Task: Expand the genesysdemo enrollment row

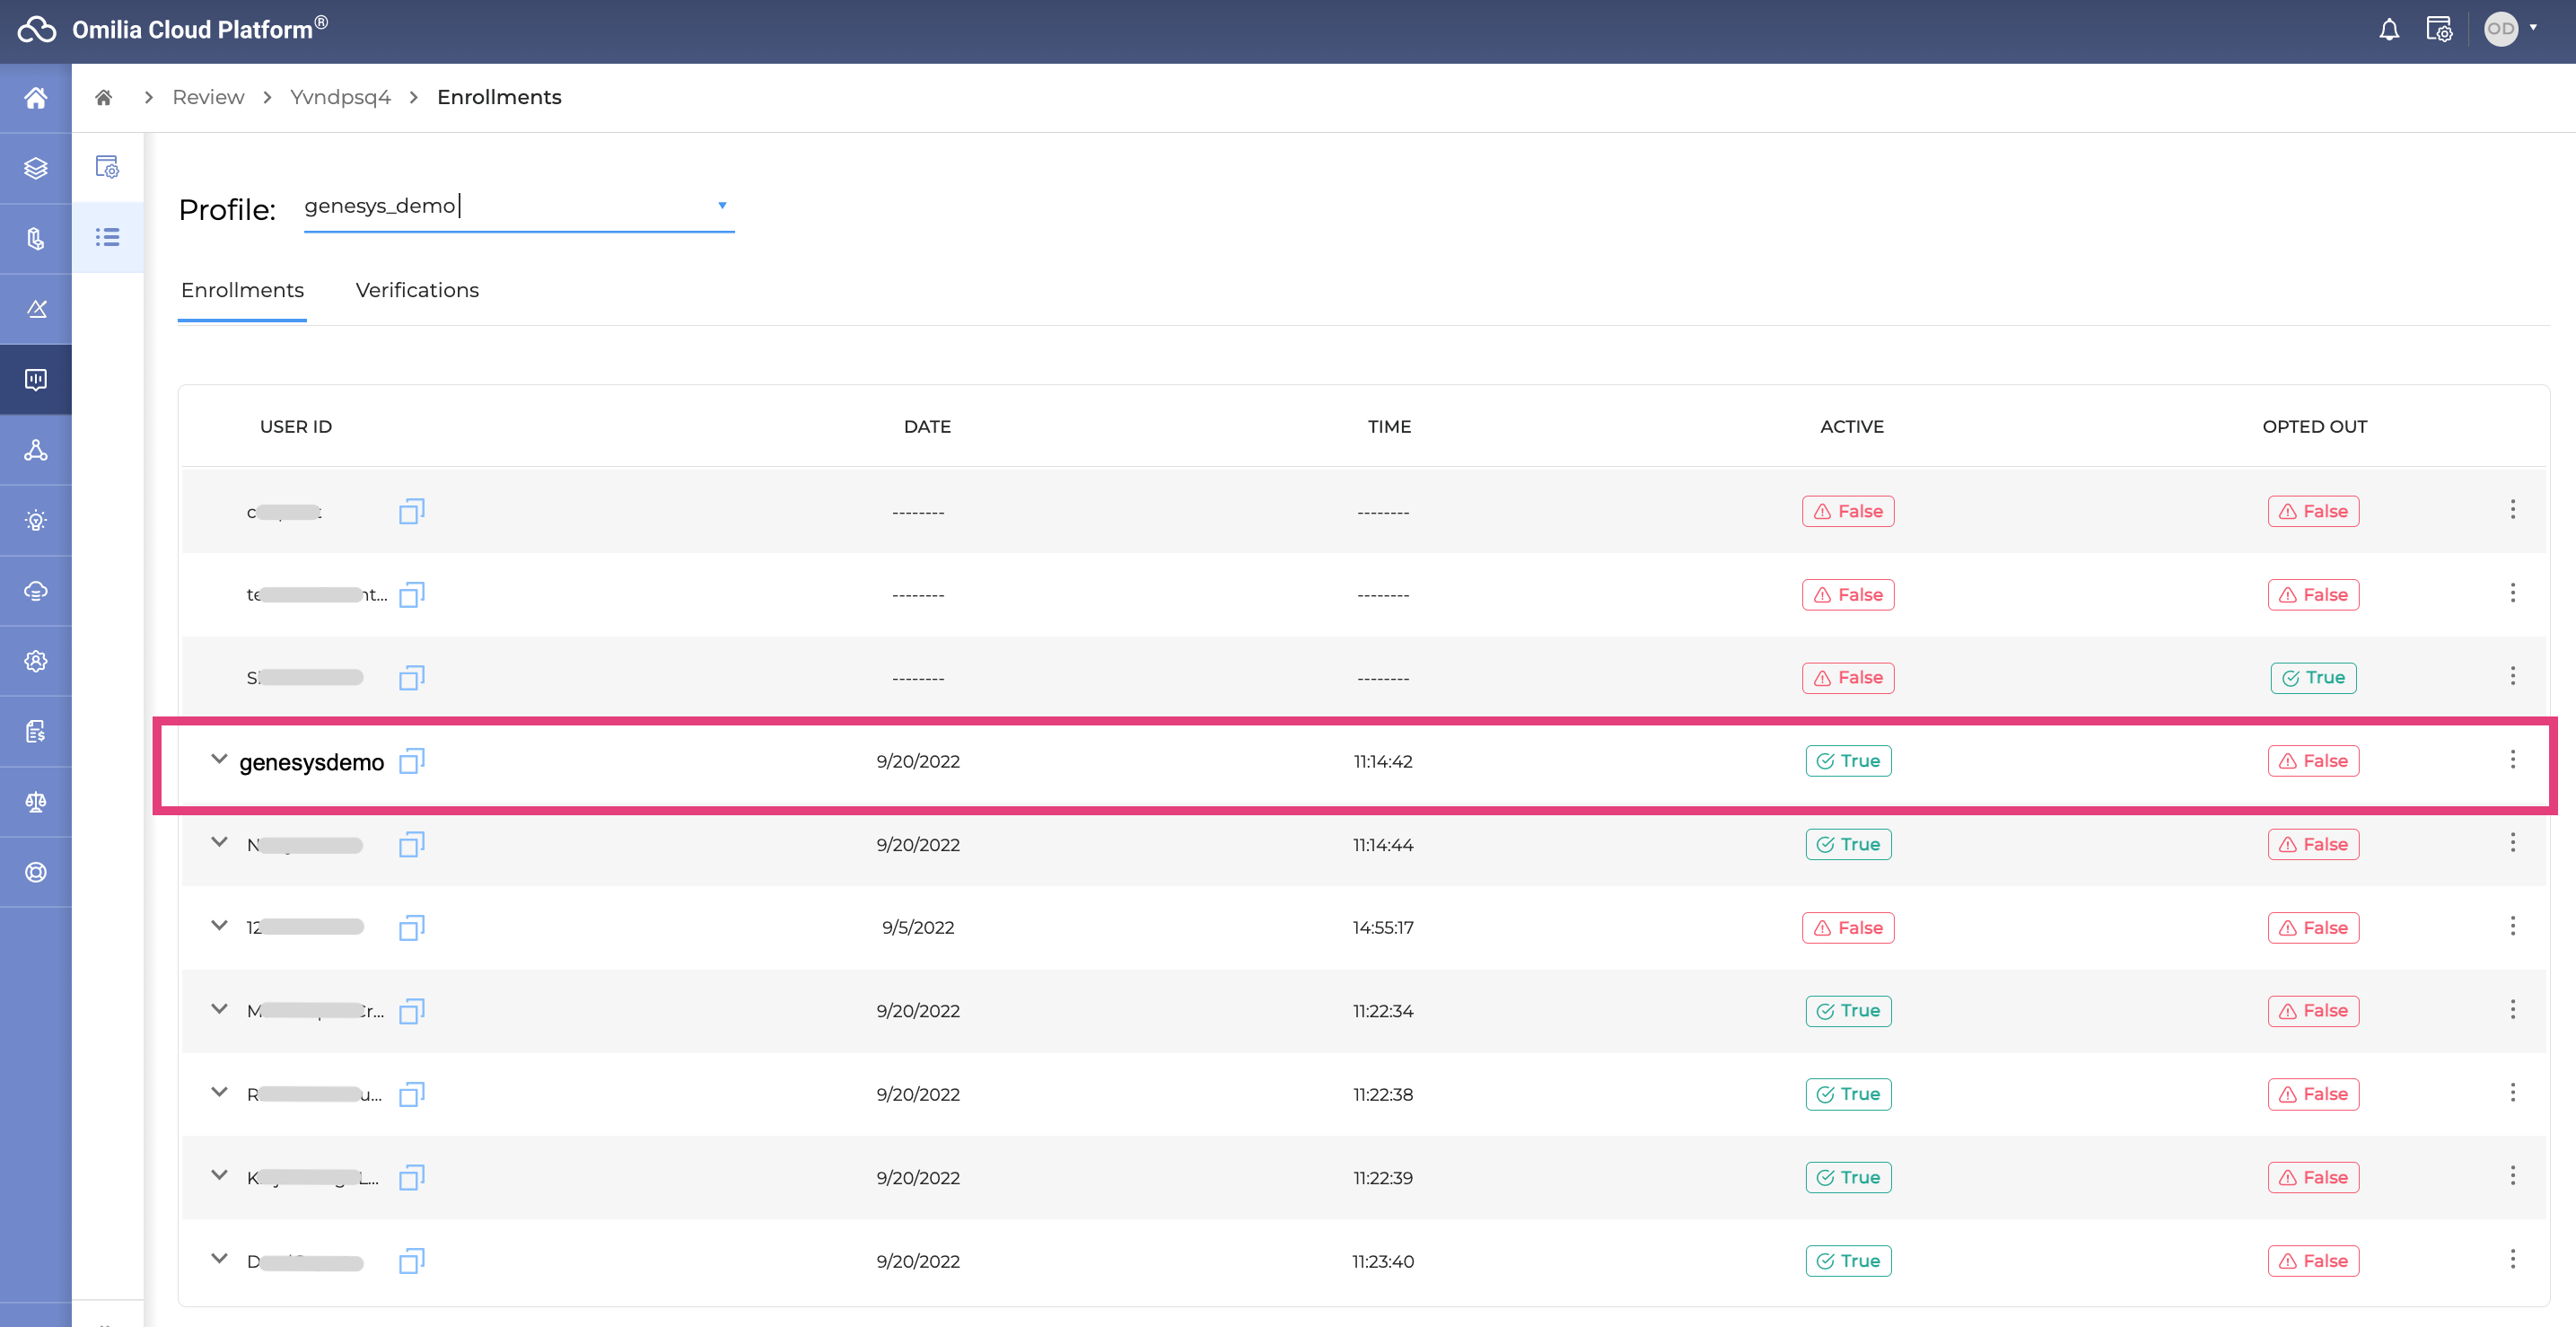Action: point(219,759)
